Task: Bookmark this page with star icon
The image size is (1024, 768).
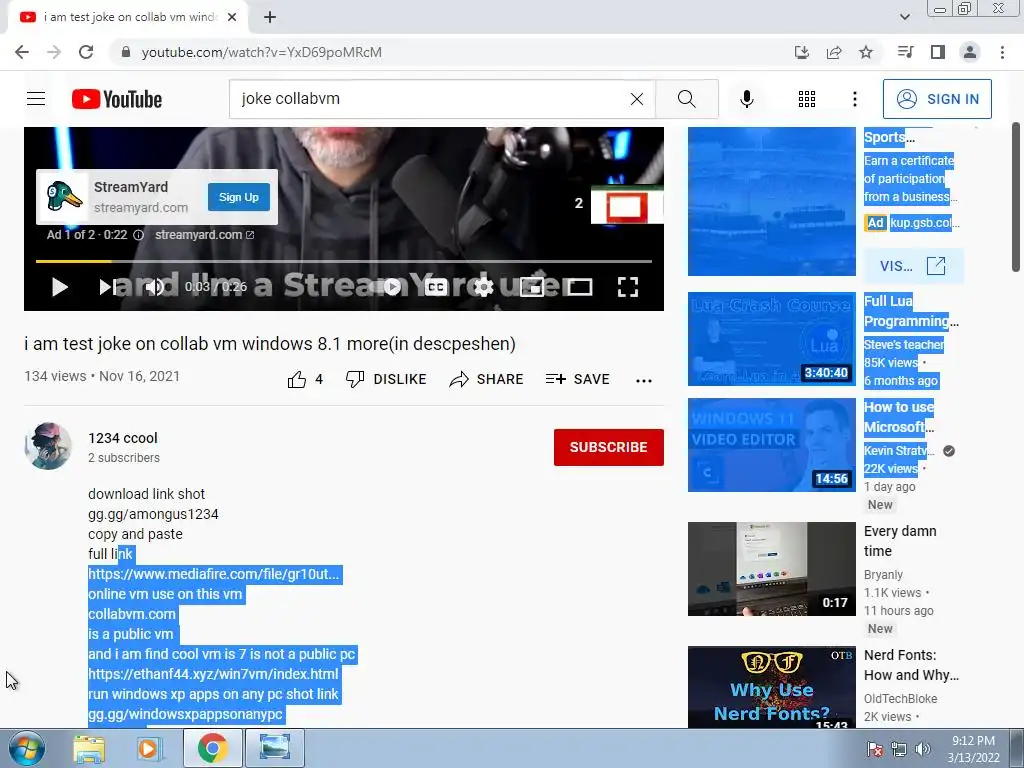Action: coord(866,52)
